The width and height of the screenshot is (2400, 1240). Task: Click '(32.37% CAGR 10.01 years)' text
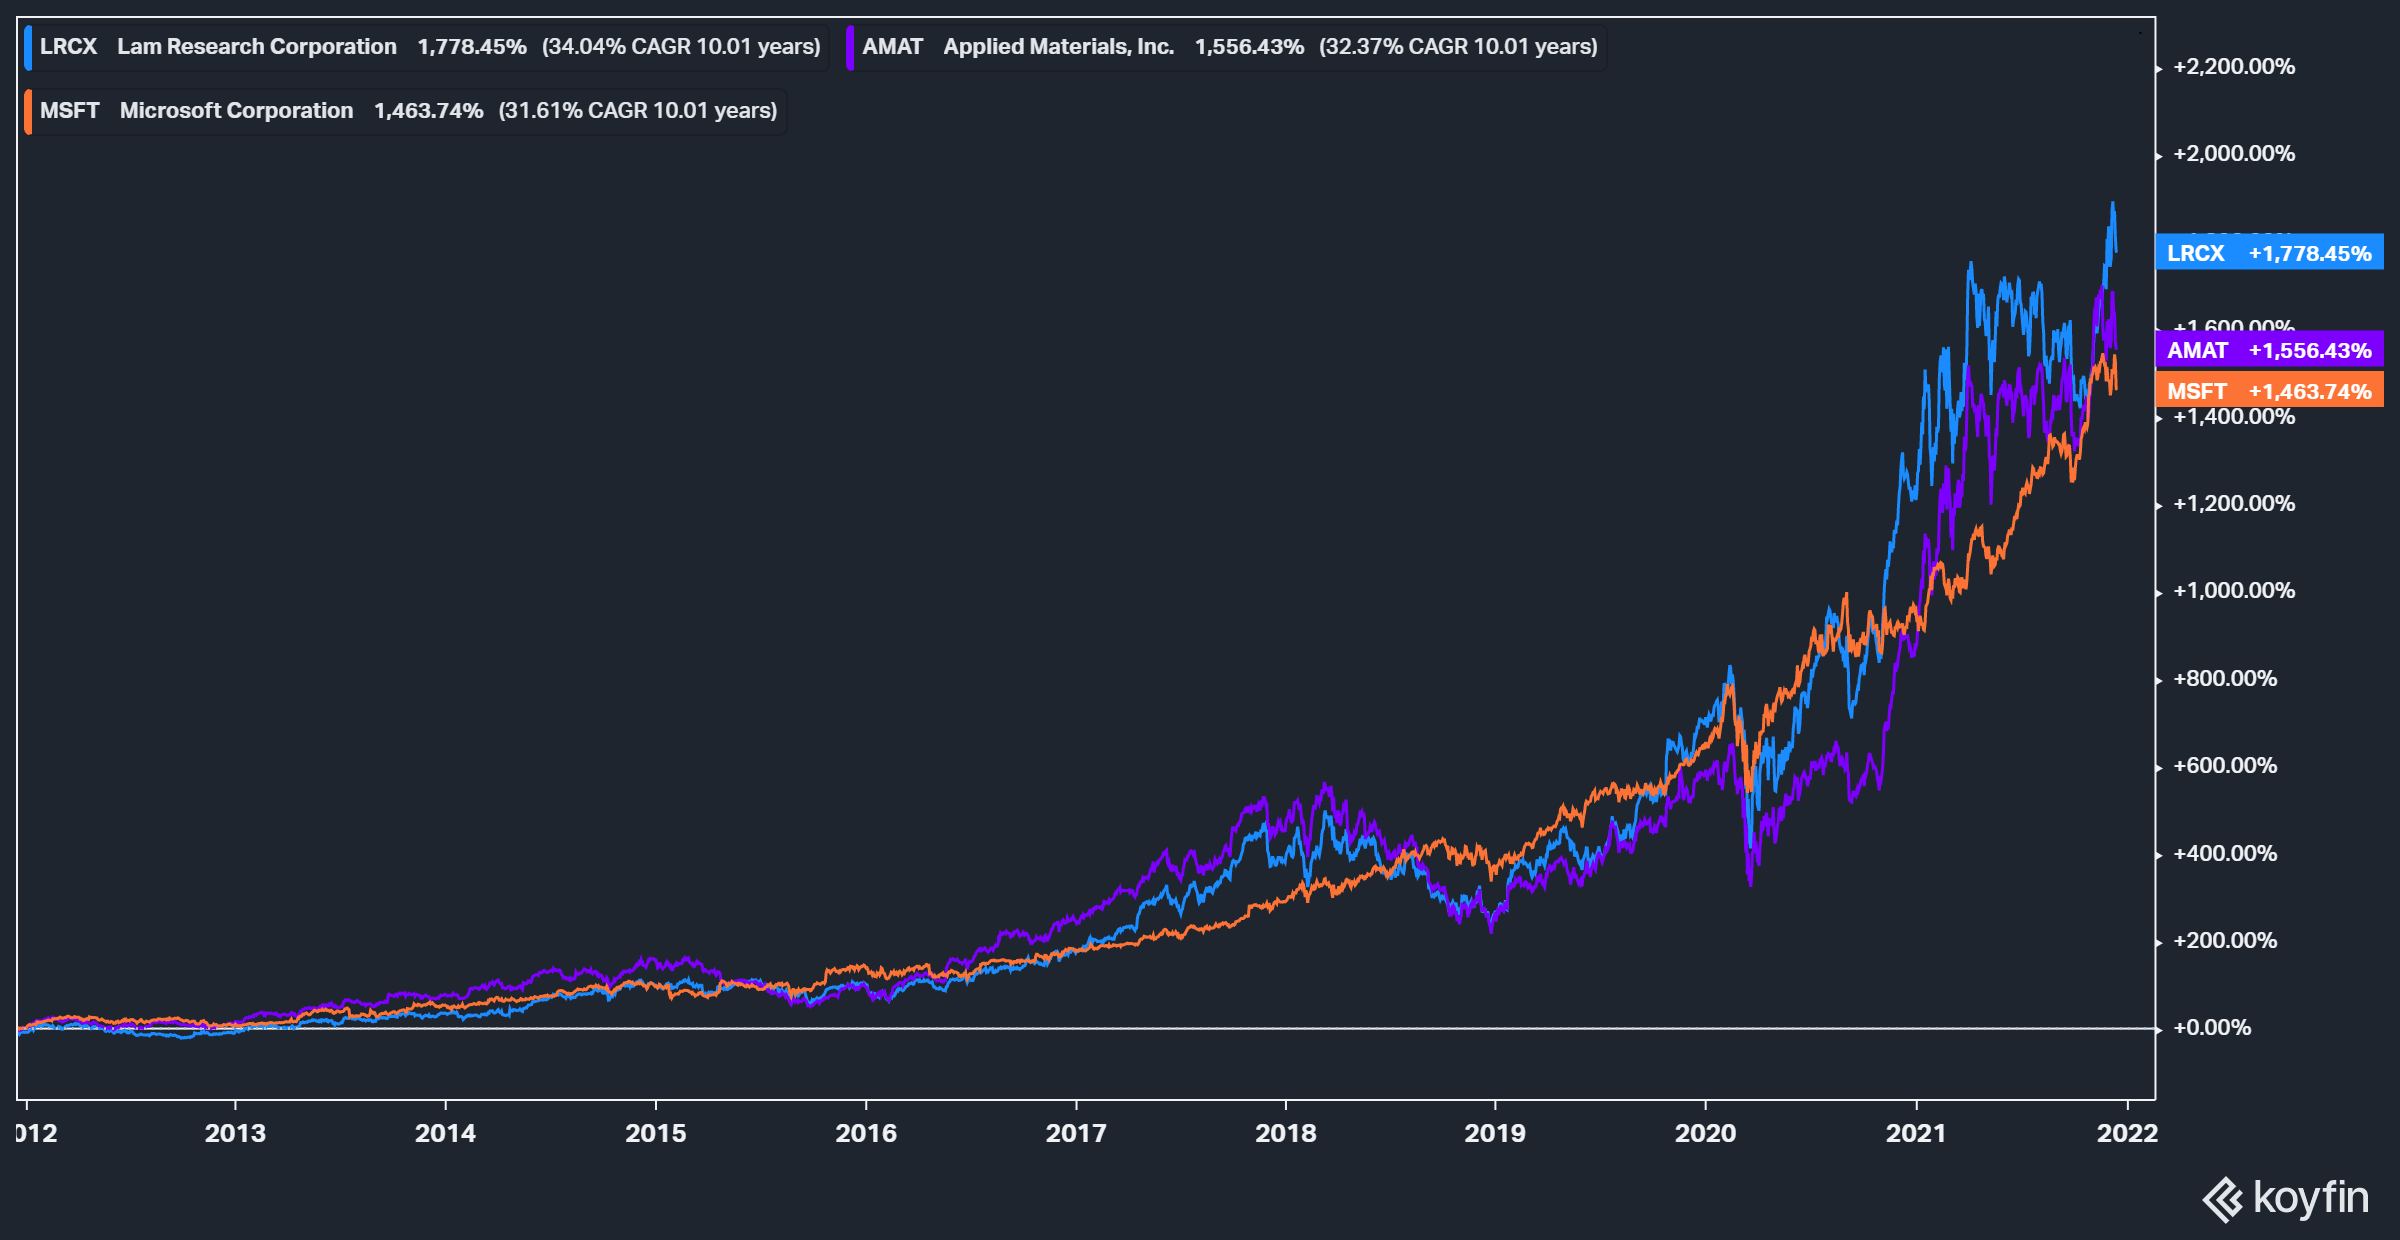1458,47
